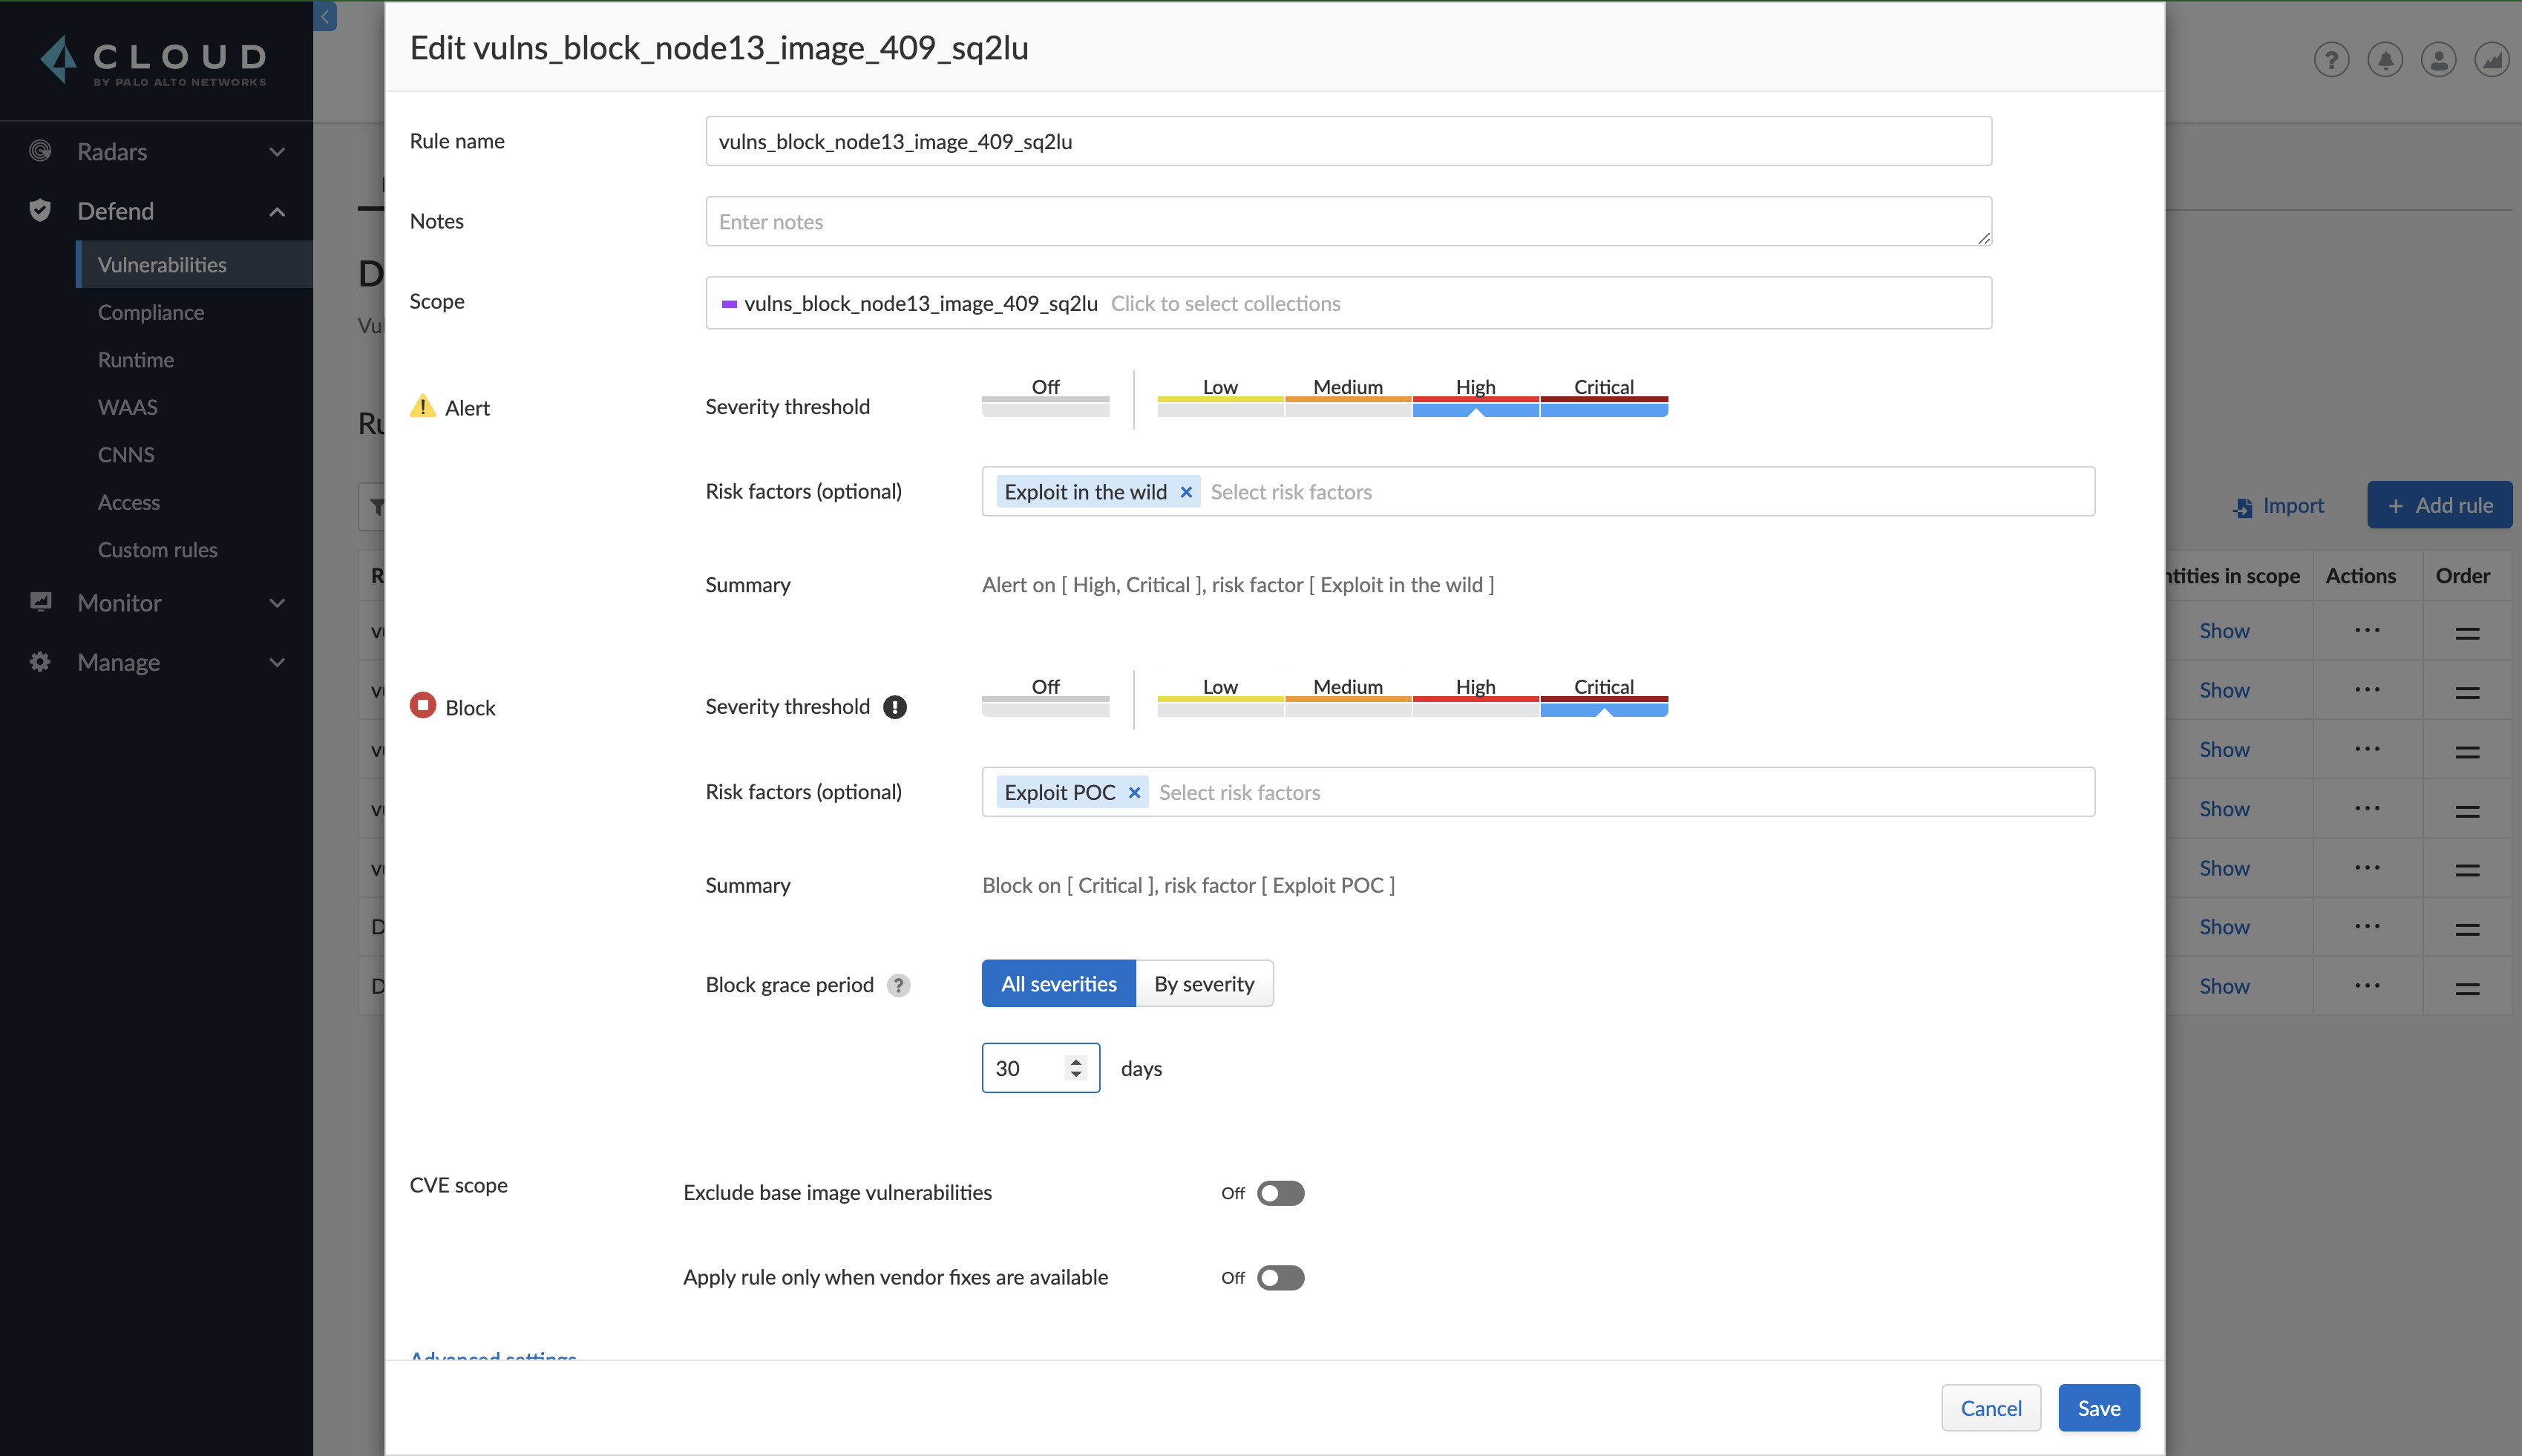Image resolution: width=2522 pixels, height=1456 pixels.
Task: Collapse the Defend menu chevron
Action: (x=277, y=211)
